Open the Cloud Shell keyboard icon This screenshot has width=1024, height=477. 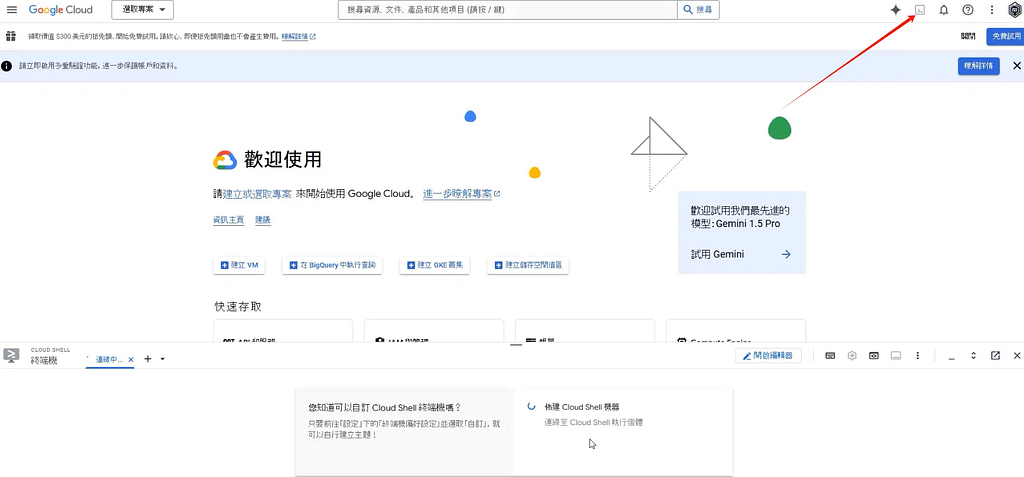coord(831,355)
